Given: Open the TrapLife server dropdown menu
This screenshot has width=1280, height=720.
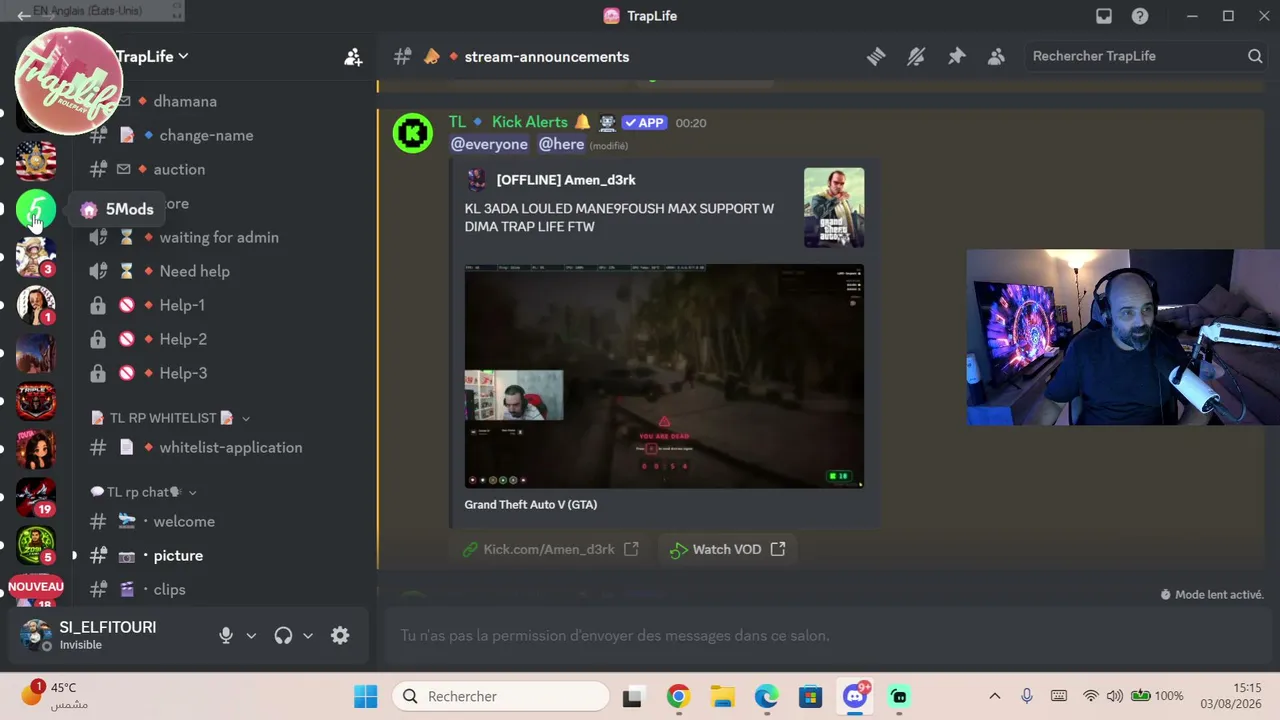Looking at the screenshot, I should pyautogui.click(x=152, y=57).
